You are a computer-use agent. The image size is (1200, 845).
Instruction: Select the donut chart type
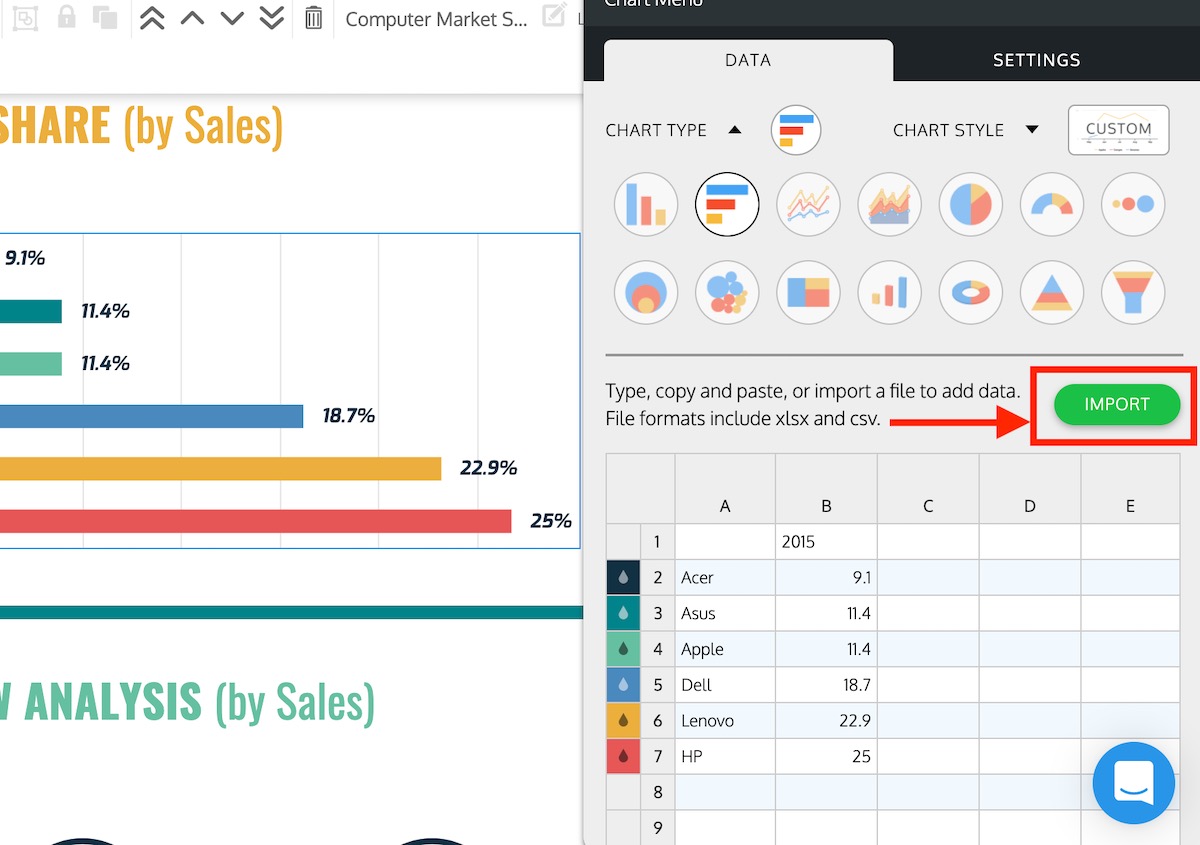tap(971, 292)
